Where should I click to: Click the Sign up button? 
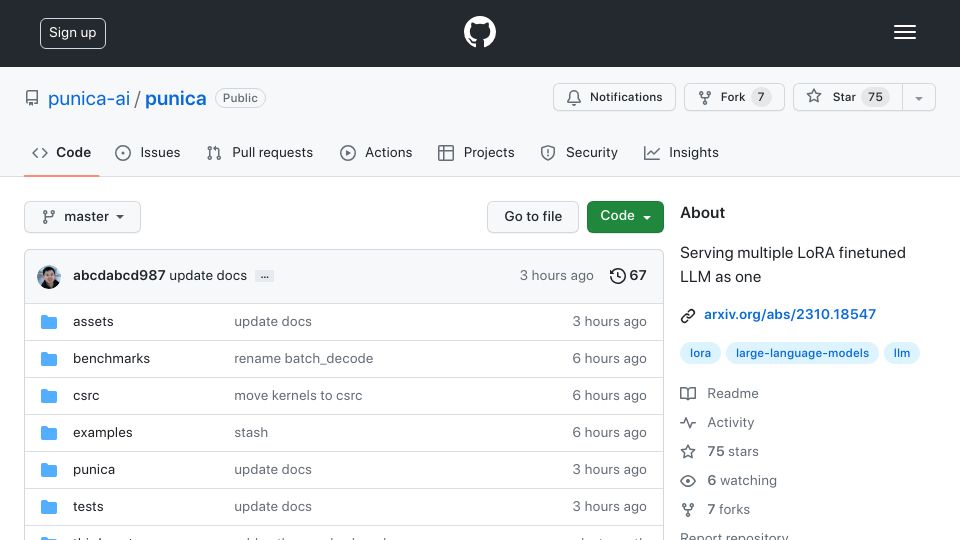click(x=73, y=33)
